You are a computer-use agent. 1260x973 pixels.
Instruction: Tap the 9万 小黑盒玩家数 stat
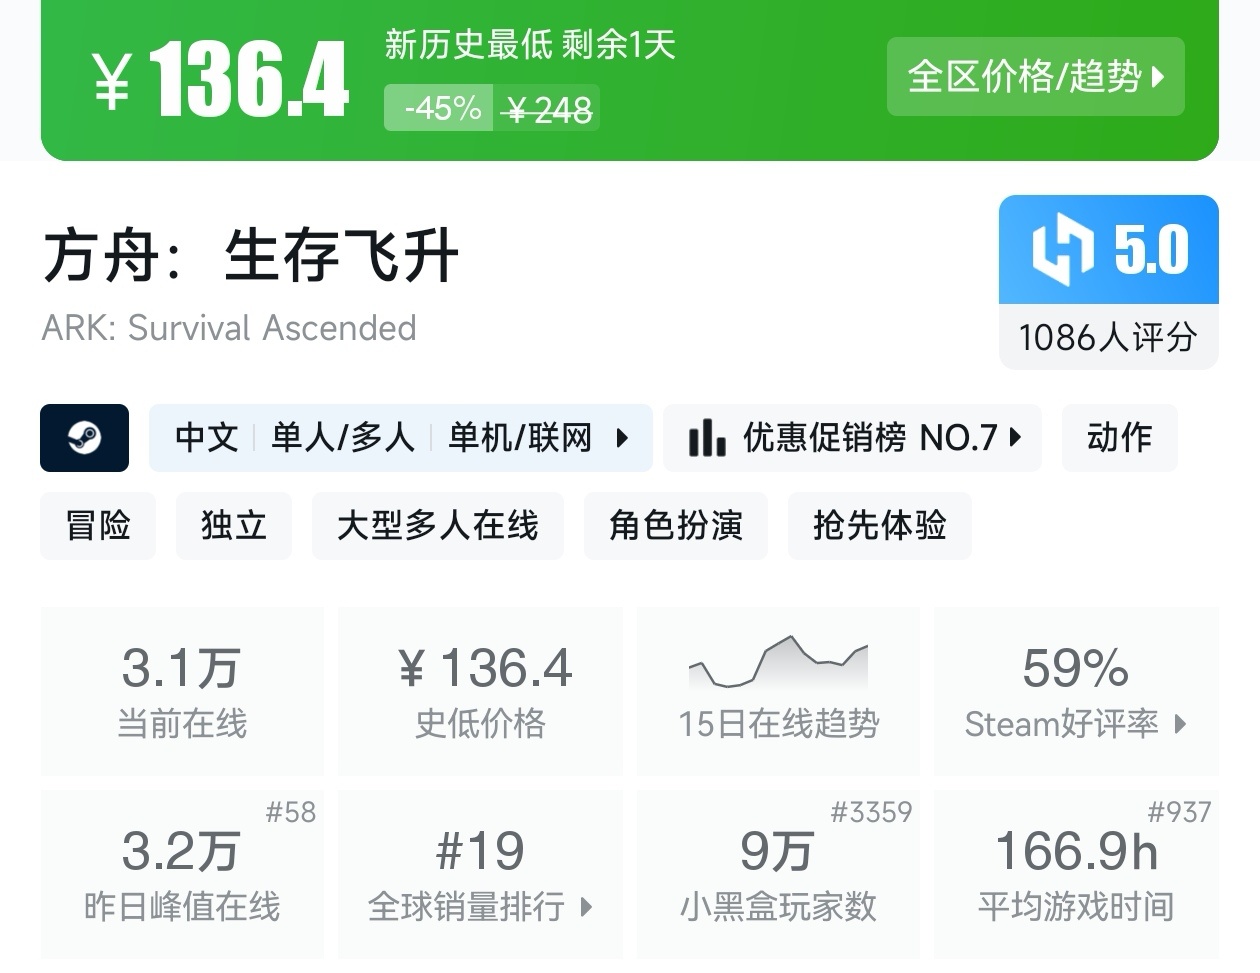click(x=778, y=875)
